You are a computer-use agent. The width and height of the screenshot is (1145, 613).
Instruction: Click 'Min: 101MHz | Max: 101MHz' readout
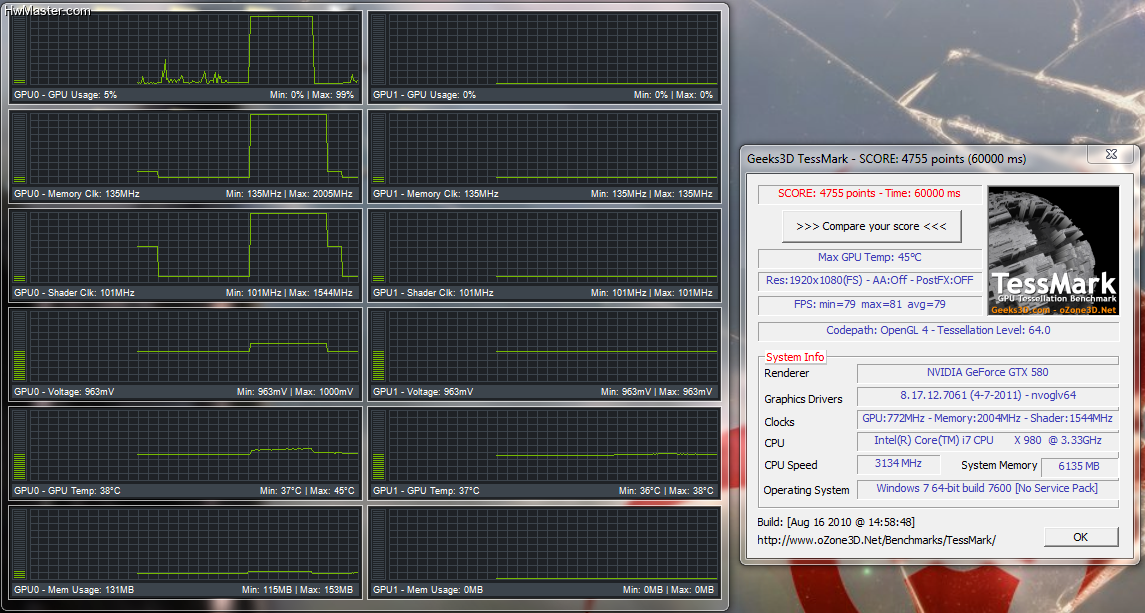point(651,293)
